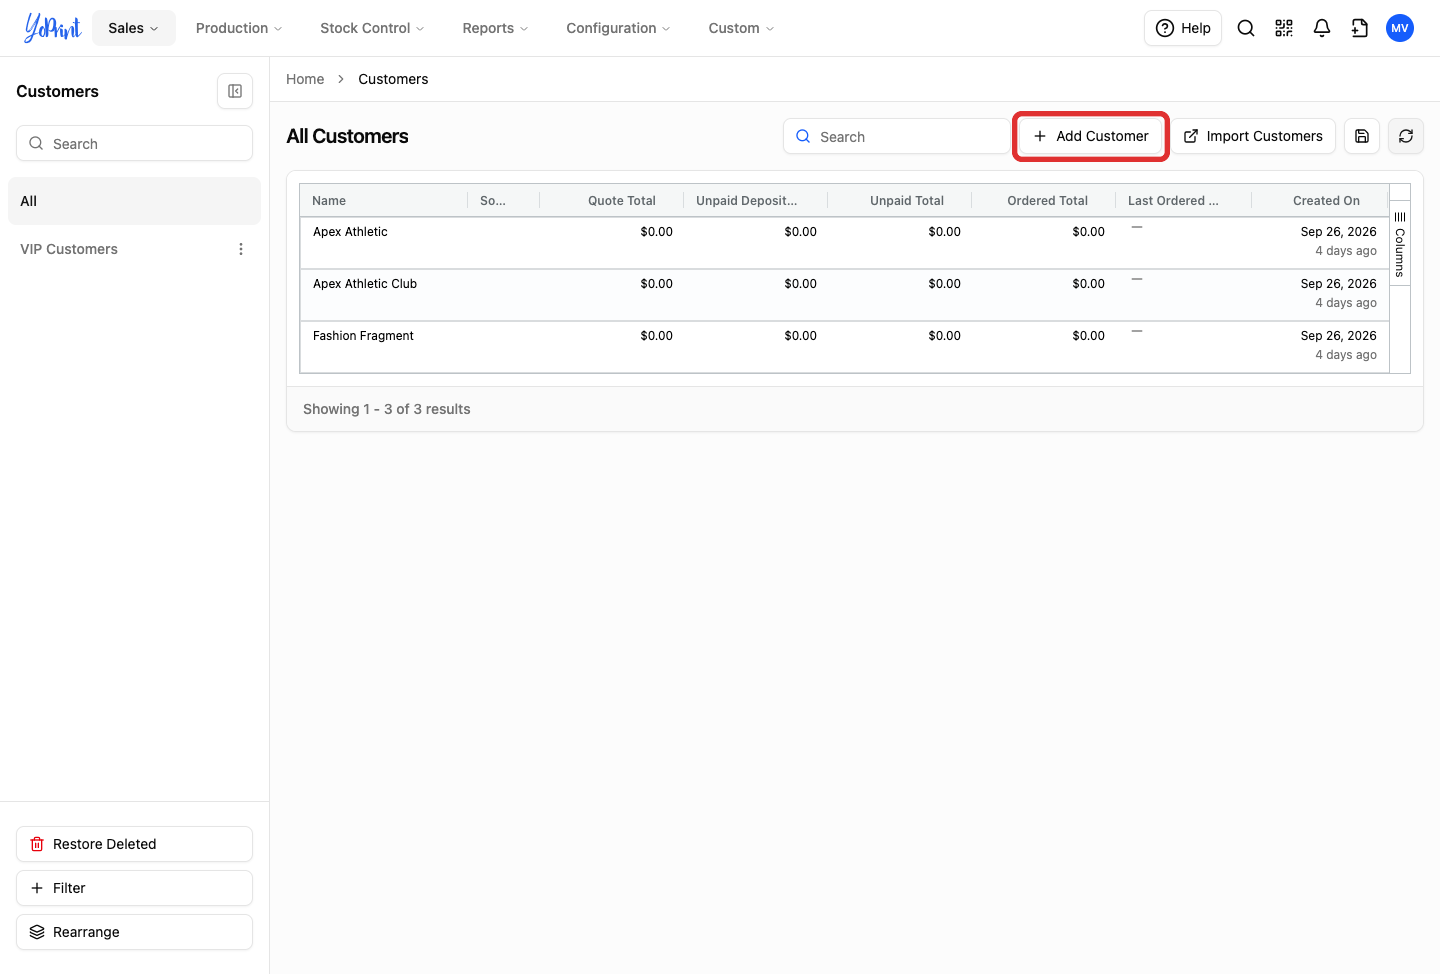The height and width of the screenshot is (974, 1440).
Task: Click the document export icon near avatar
Action: coord(1360,28)
